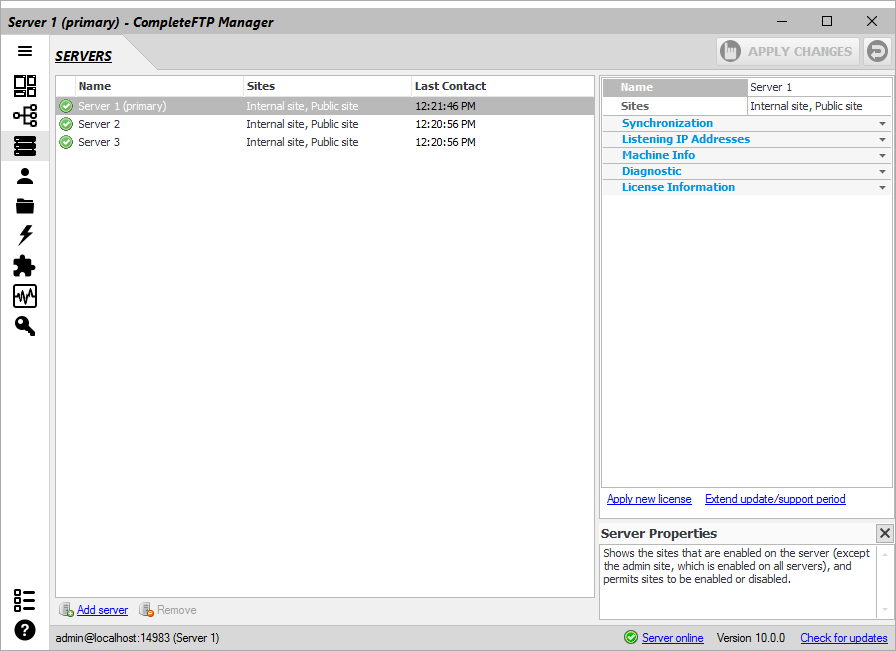Click Sites value in properties grid
Viewport: 896px width, 651px height.
(819, 106)
